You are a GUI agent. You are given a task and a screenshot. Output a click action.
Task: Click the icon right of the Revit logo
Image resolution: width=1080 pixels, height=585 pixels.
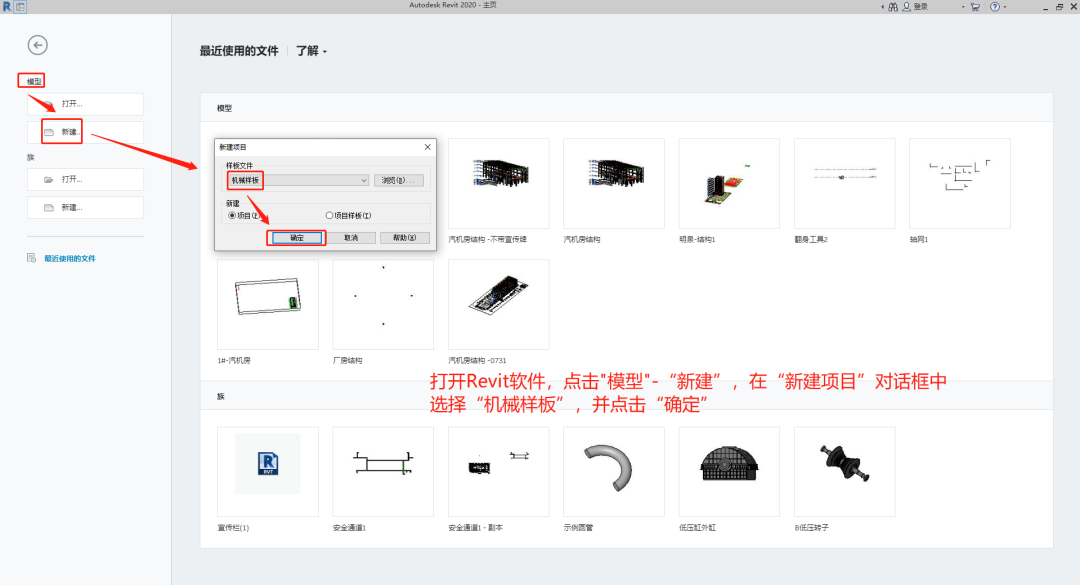tap(21, 6)
